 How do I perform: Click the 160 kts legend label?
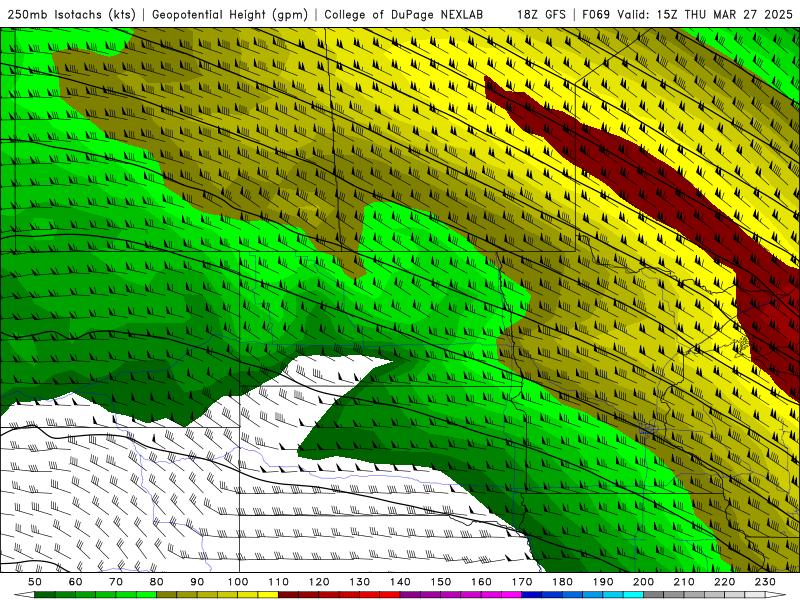[x=481, y=582]
